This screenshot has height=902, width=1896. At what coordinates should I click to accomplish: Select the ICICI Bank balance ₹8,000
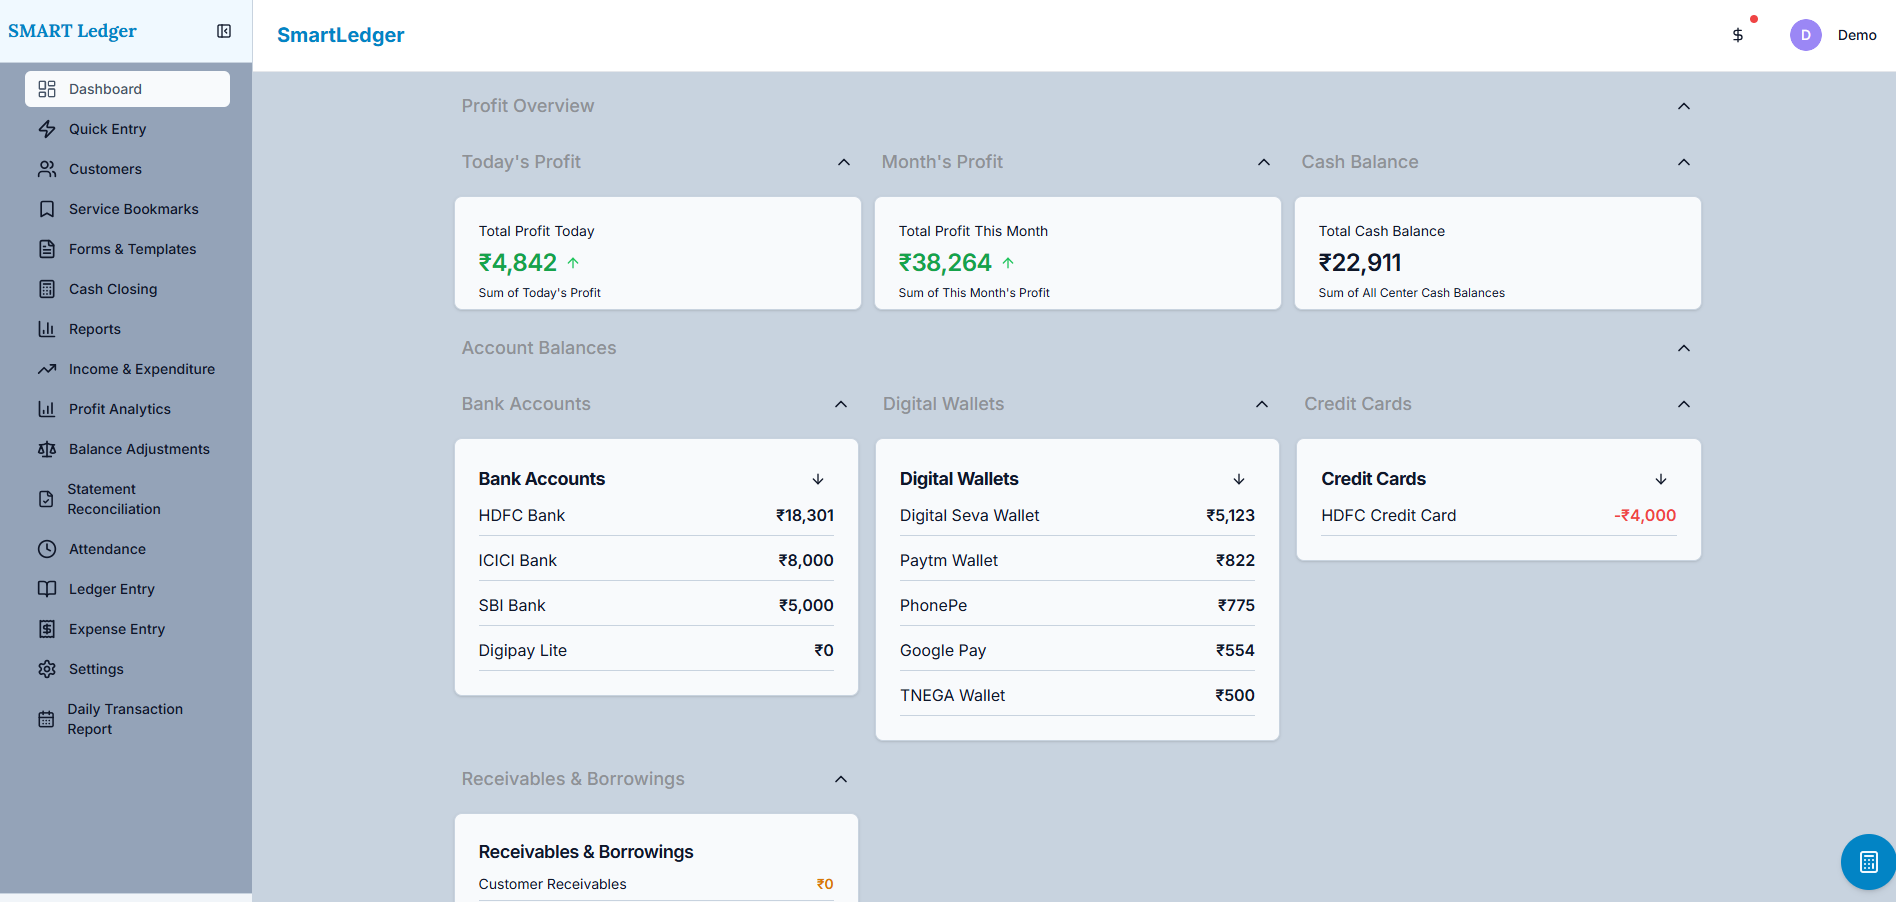(806, 560)
